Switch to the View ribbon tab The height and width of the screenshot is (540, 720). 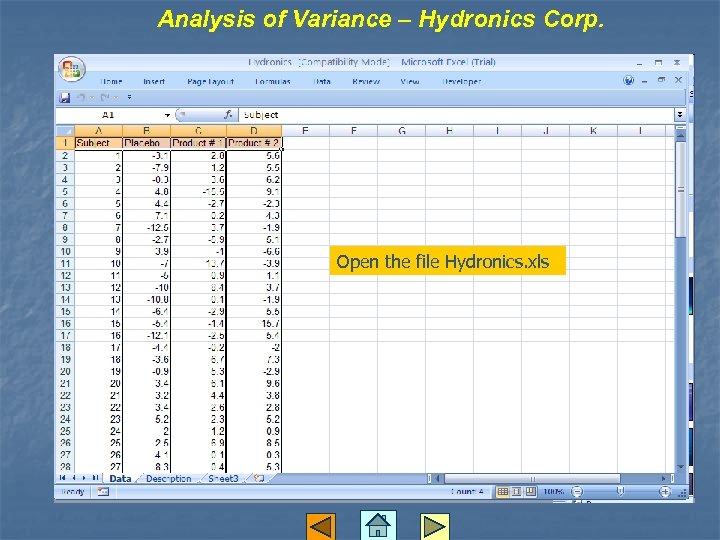pos(410,81)
